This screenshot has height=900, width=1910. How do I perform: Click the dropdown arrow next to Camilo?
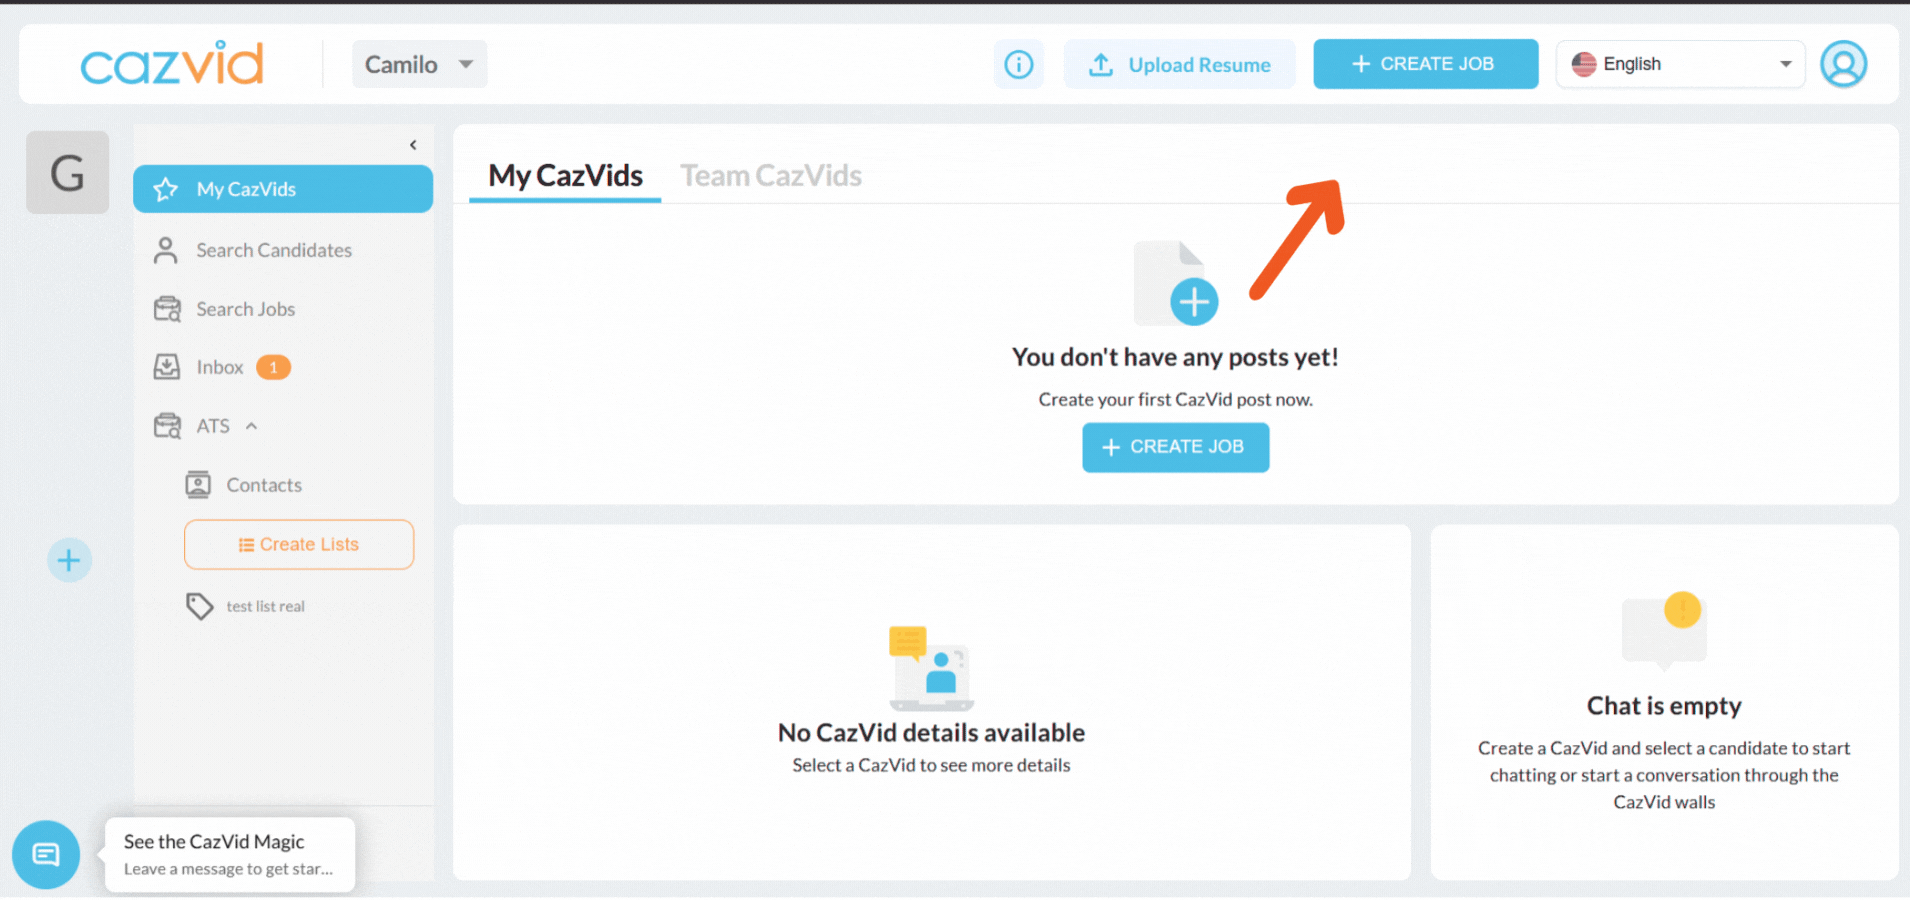pos(466,64)
